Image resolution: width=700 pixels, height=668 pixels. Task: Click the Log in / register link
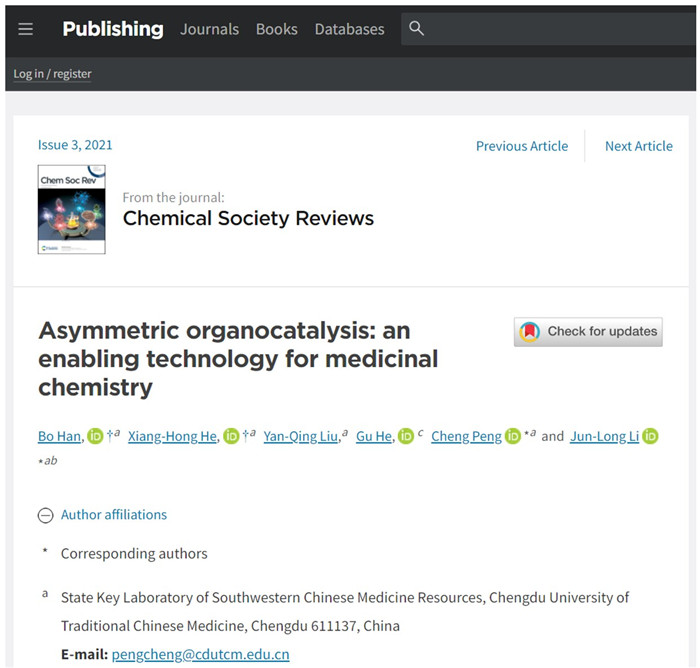52,74
